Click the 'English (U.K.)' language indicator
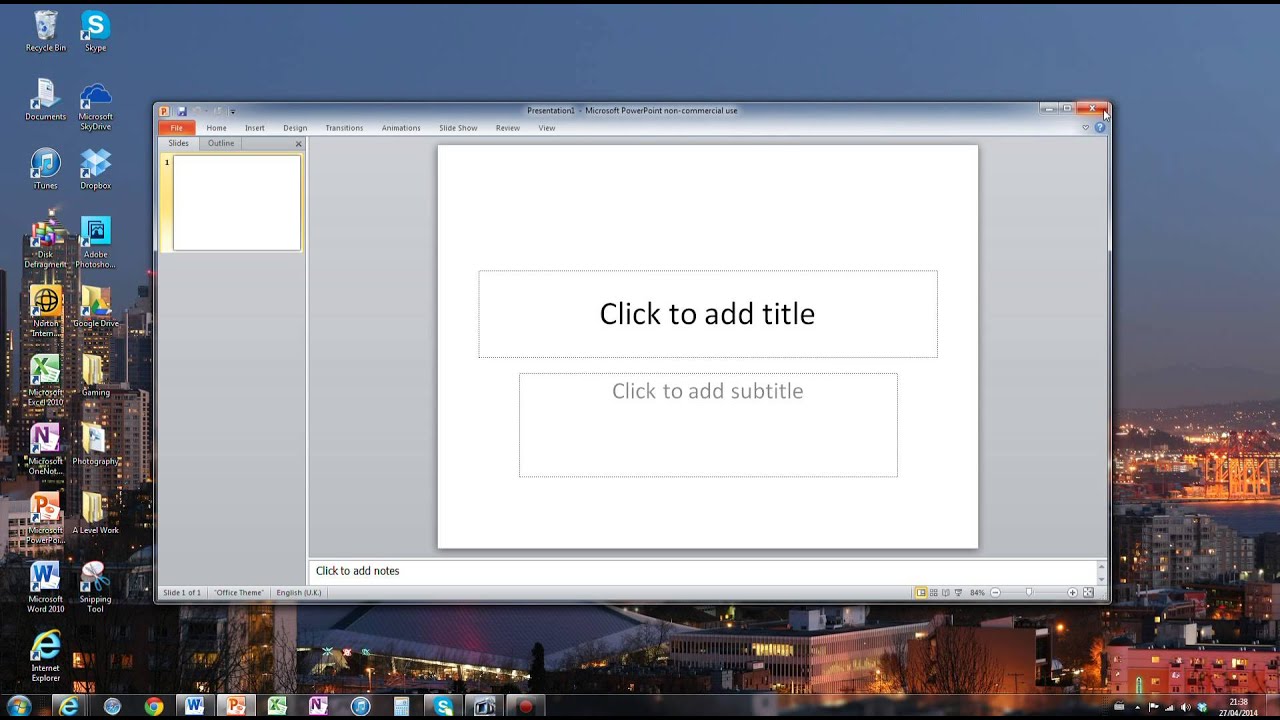The image size is (1280, 720). 299,593
